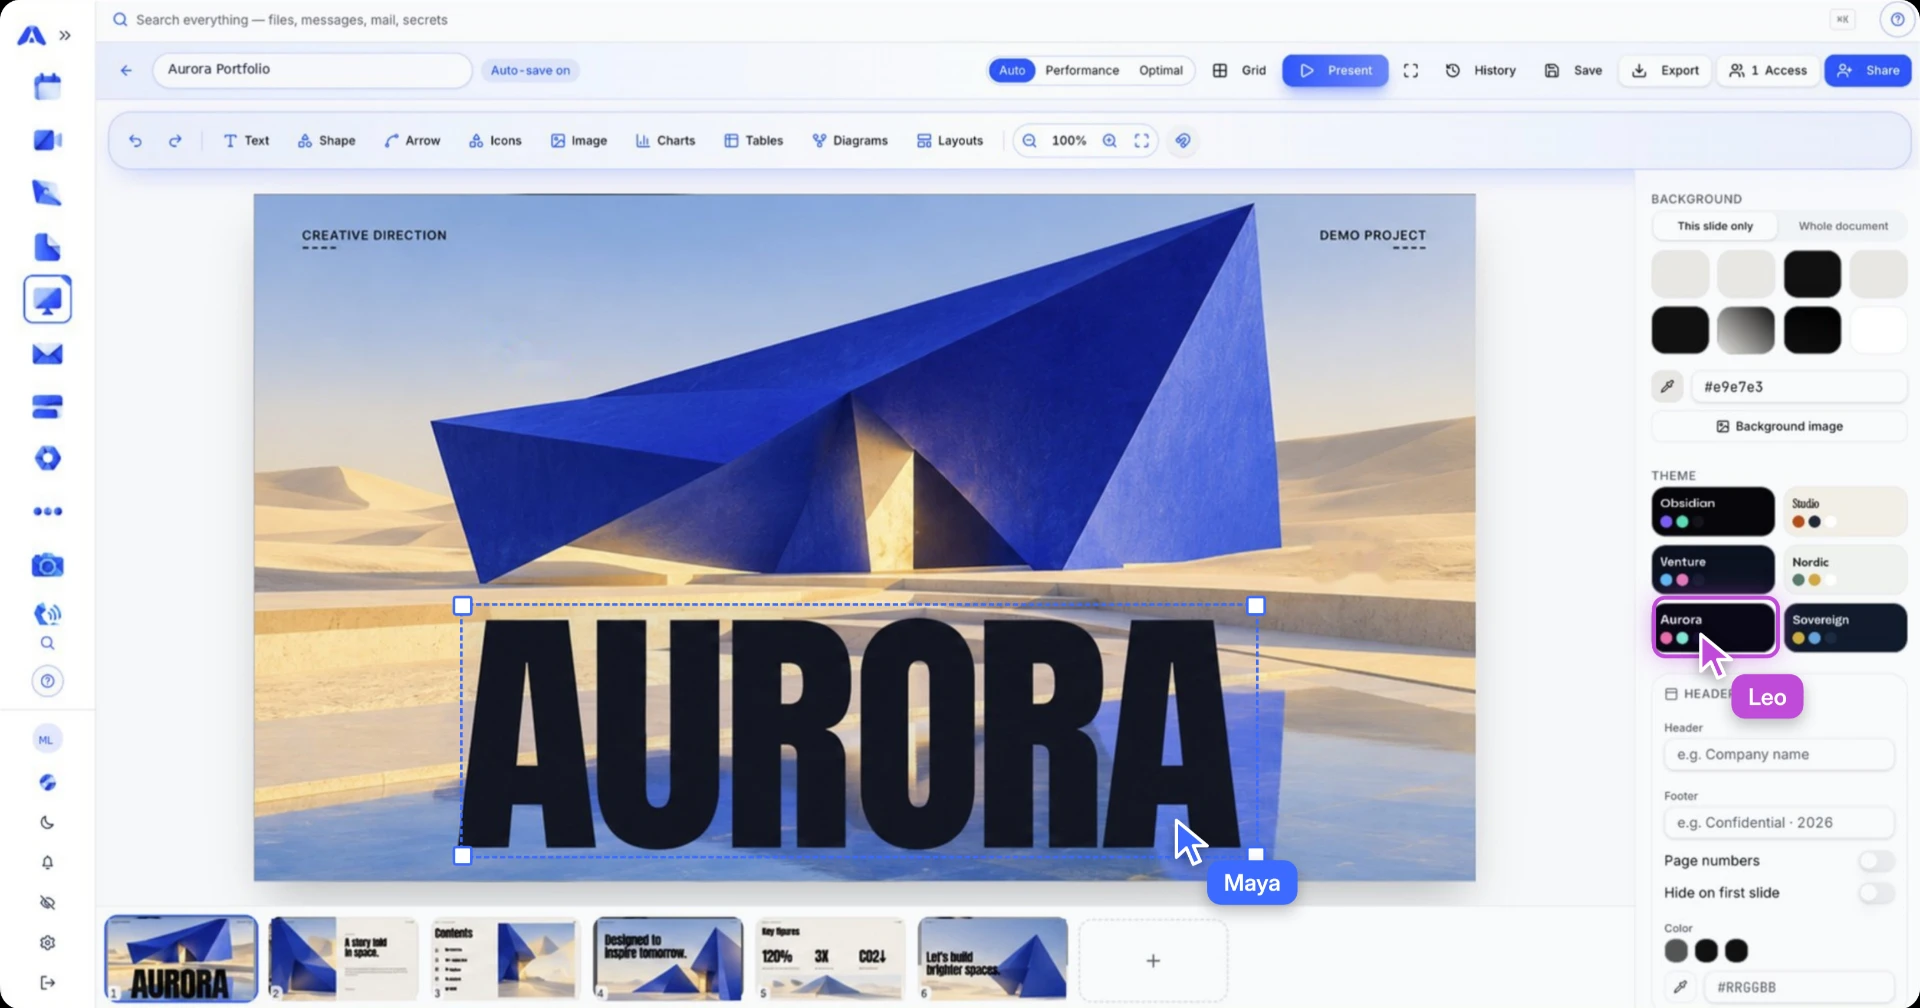The height and width of the screenshot is (1008, 1920).
Task: Open the Charts tool menu
Action: coord(665,141)
